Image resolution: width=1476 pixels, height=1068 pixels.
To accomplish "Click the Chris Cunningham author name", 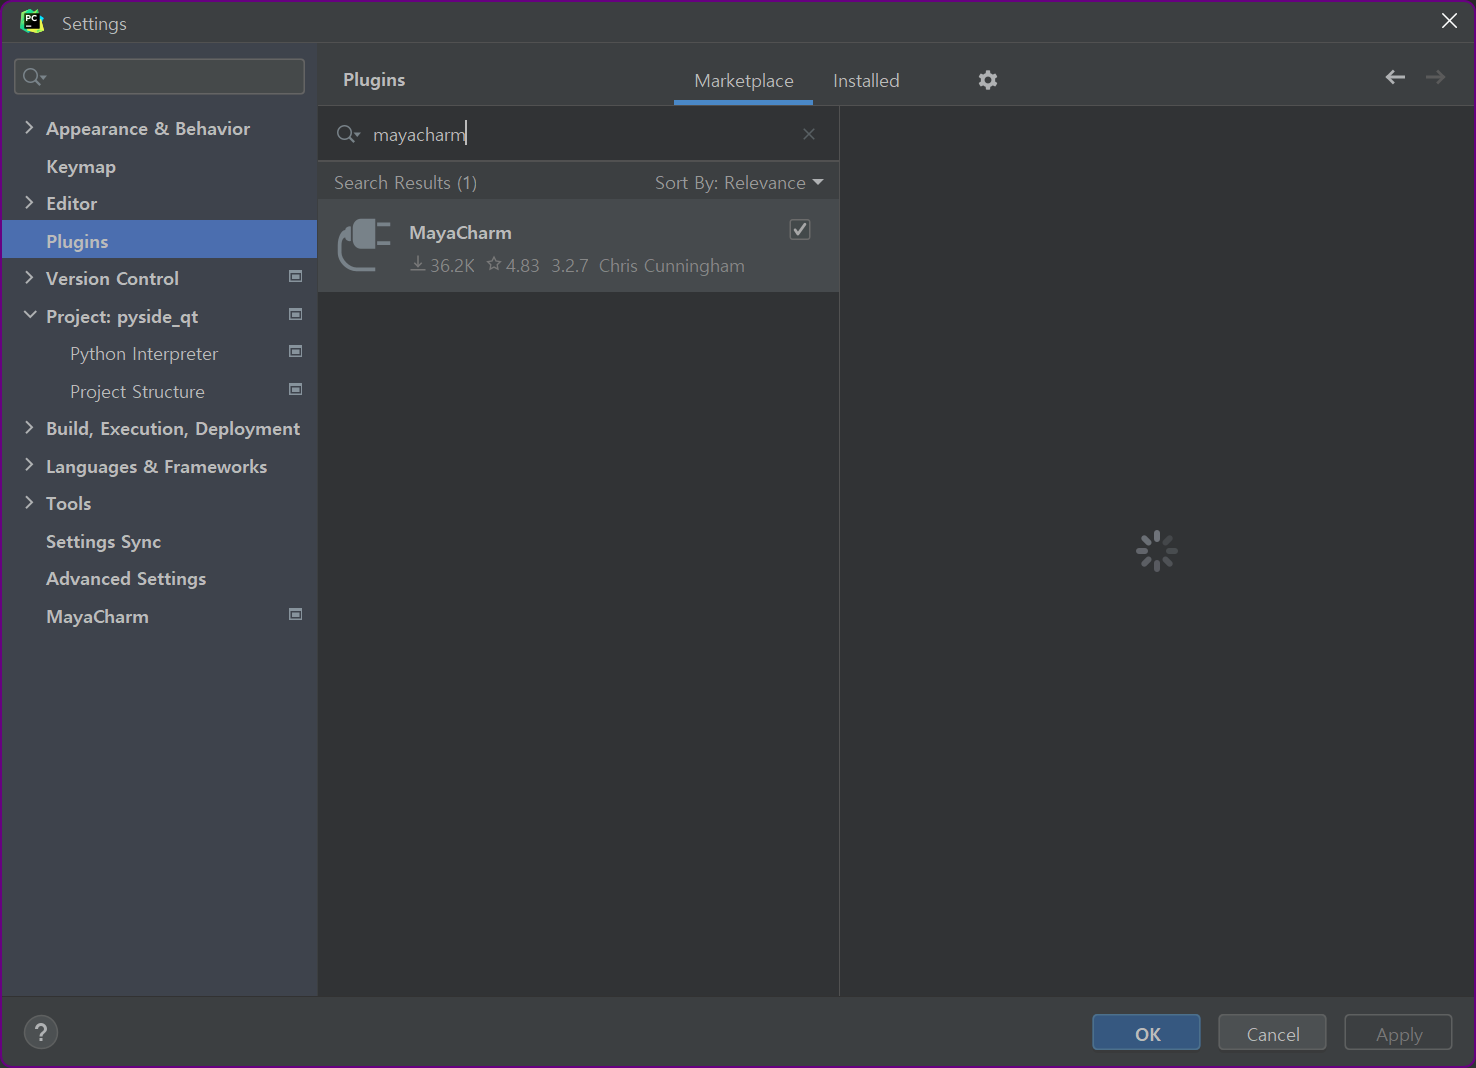I will (x=672, y=266).
